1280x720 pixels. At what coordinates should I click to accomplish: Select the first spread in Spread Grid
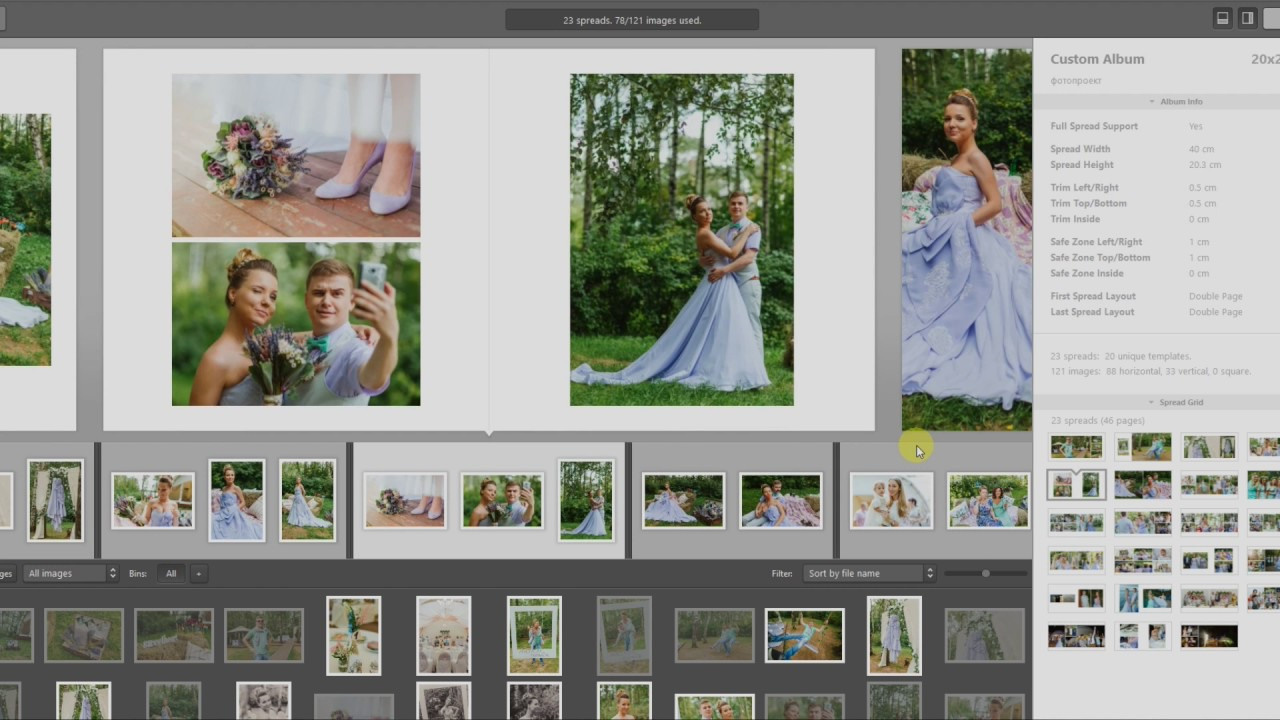pos(1076,447)
